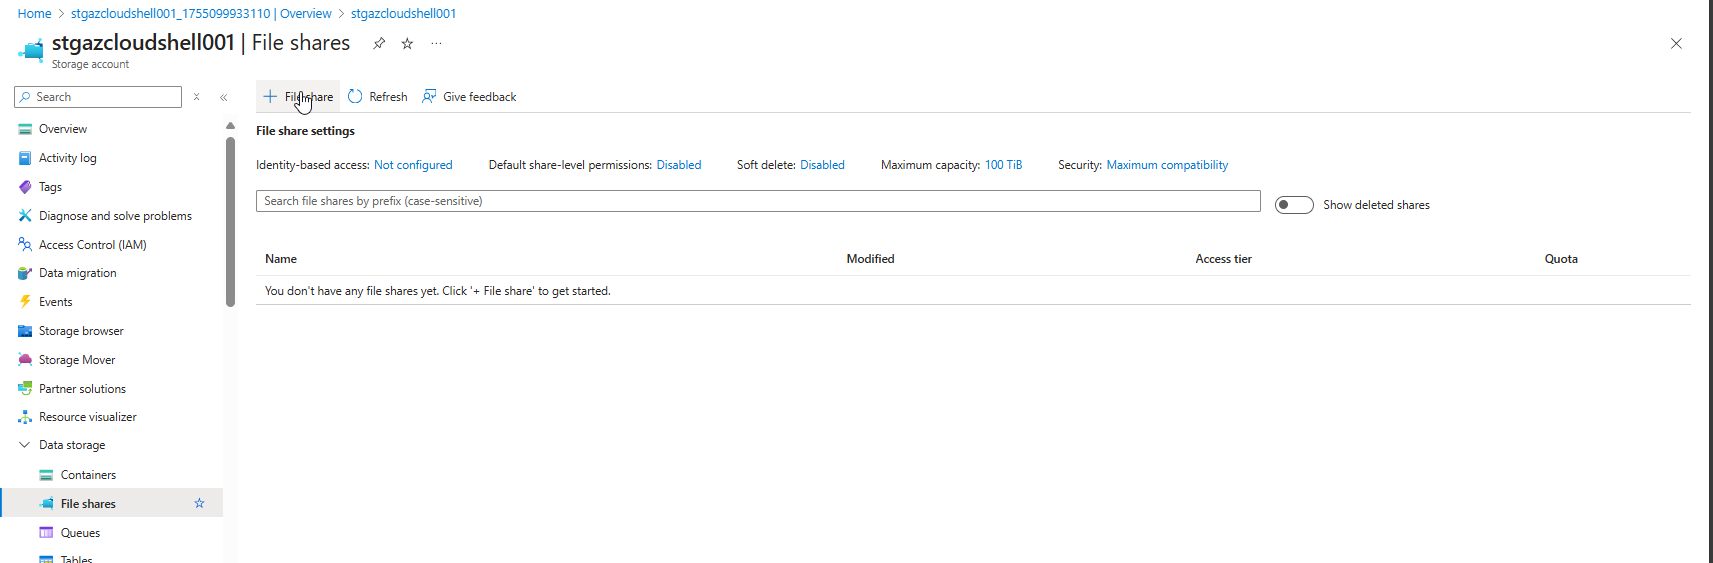Sort by Name column header
Screen dimensions: 1713x563
(281, 259)
